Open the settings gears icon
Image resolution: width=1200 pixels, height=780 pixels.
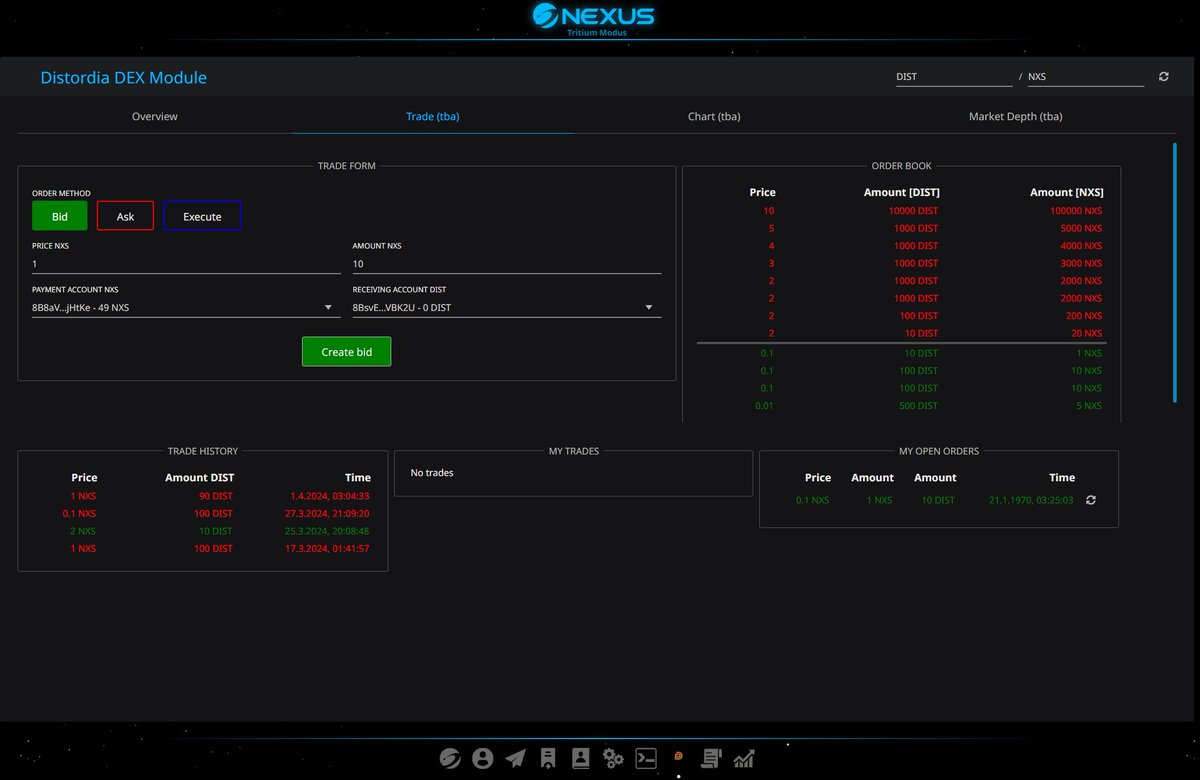coord(614,758)
